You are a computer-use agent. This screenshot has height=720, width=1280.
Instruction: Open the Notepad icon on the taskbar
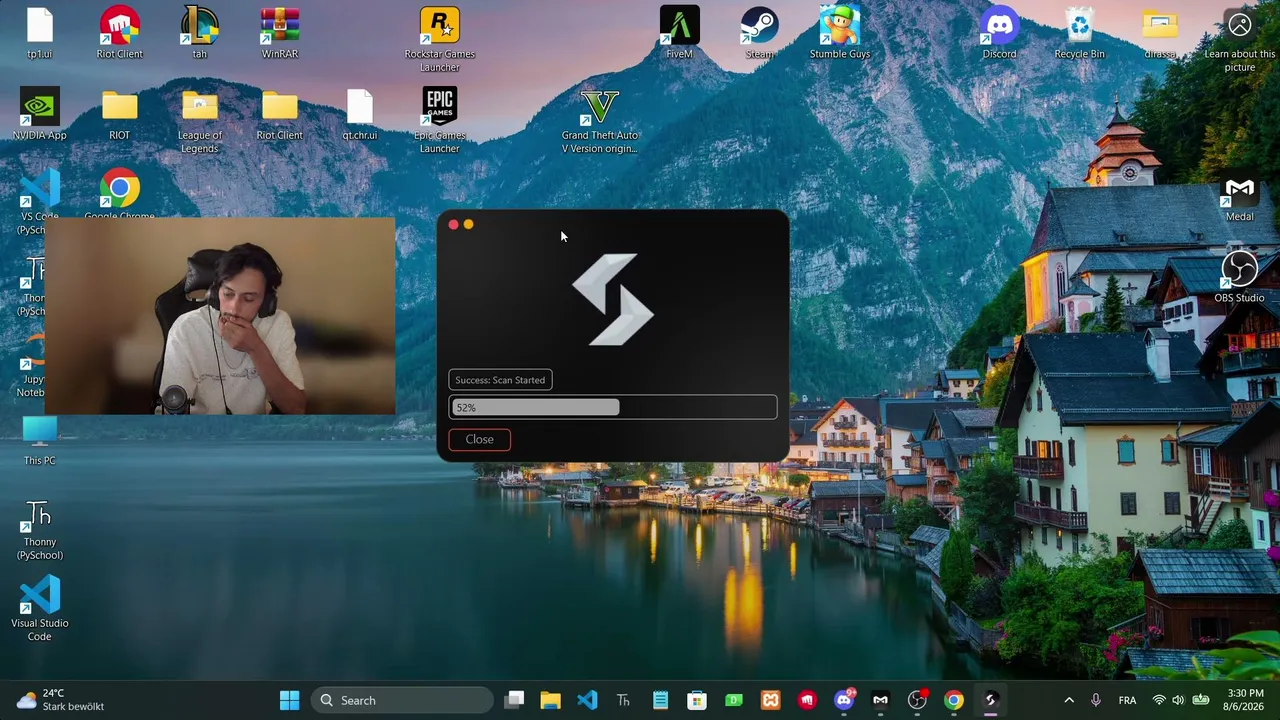660,700
